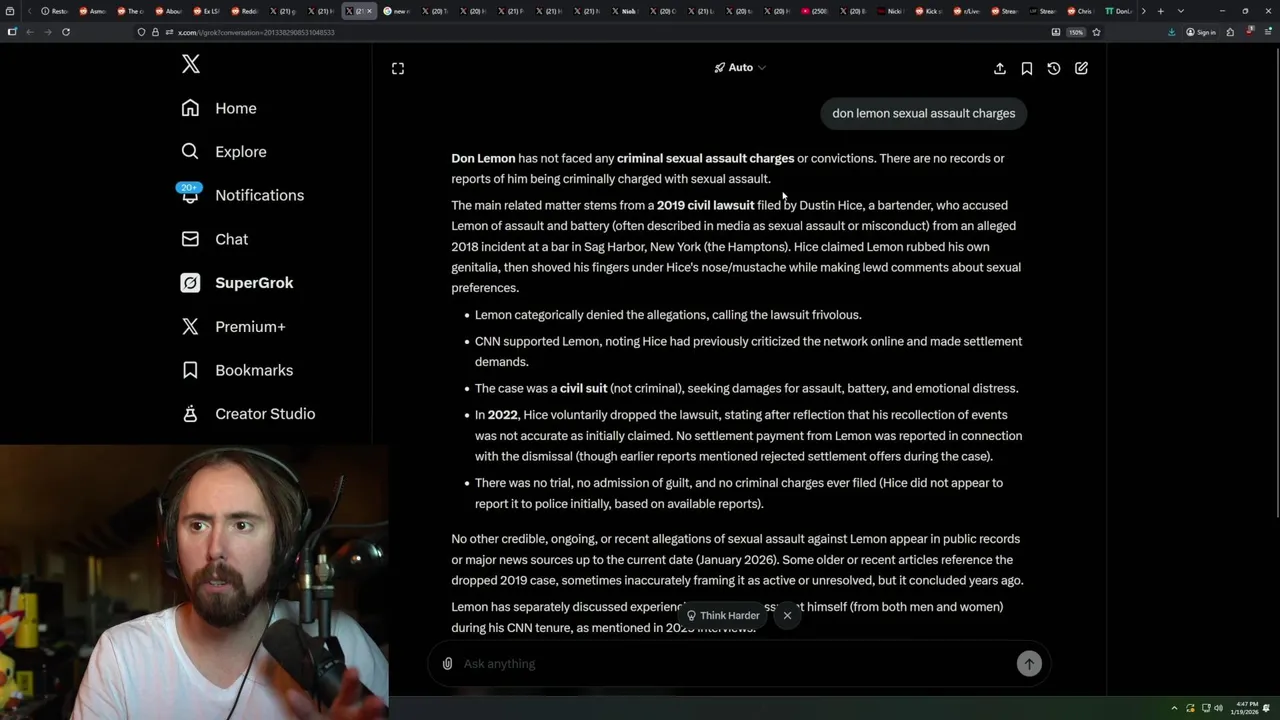Click the webcam overlay video

[x=194, y=582]
